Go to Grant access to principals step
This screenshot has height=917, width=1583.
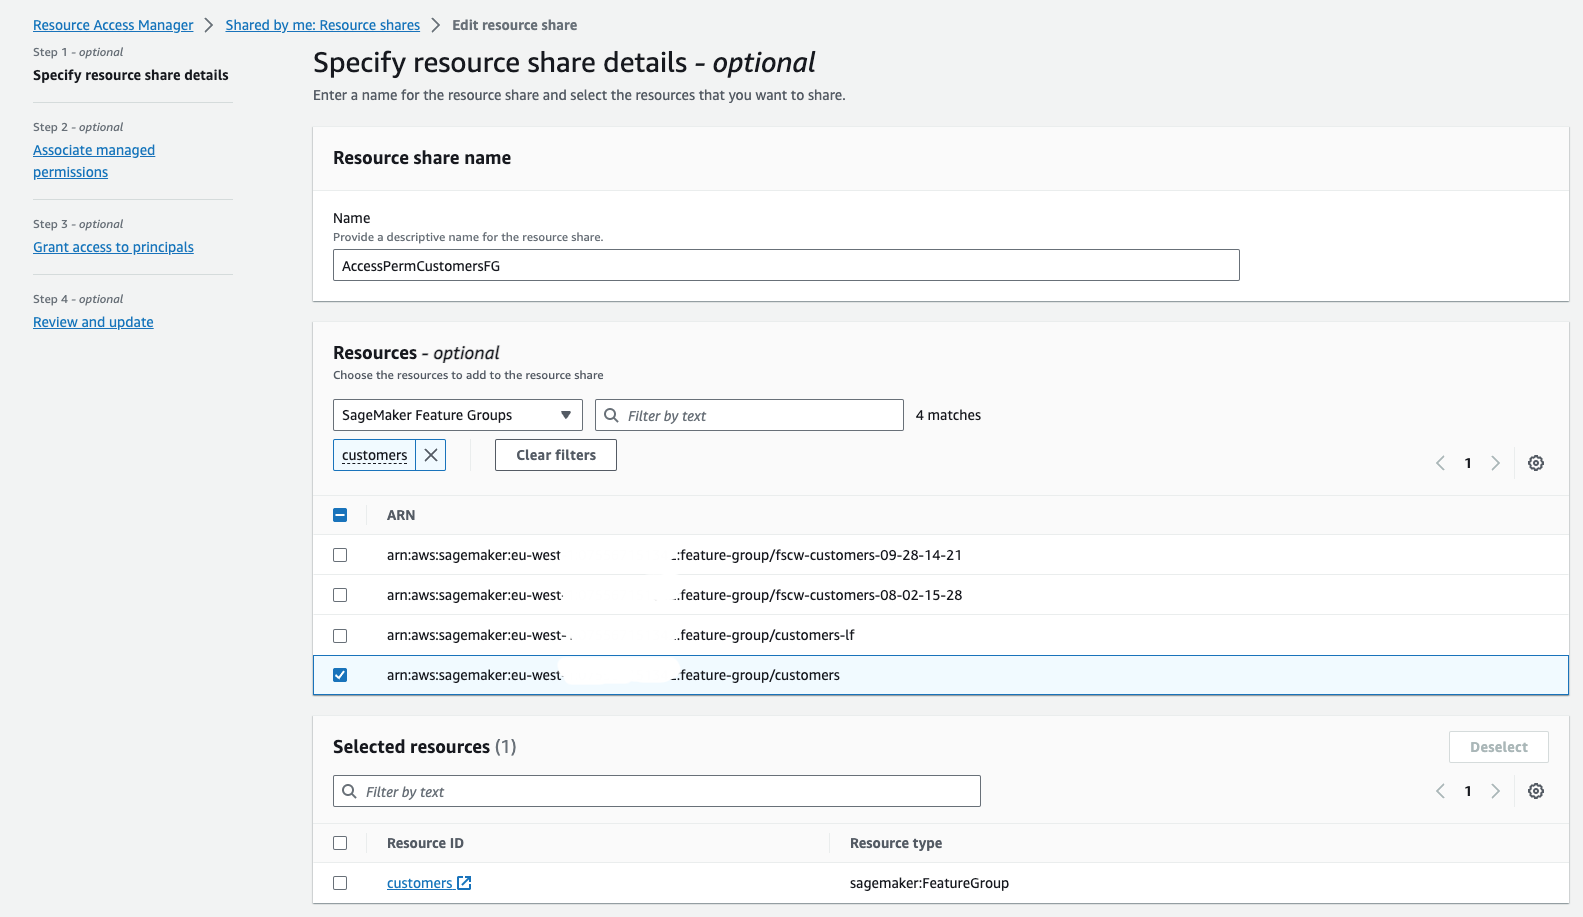click(113, 247)
